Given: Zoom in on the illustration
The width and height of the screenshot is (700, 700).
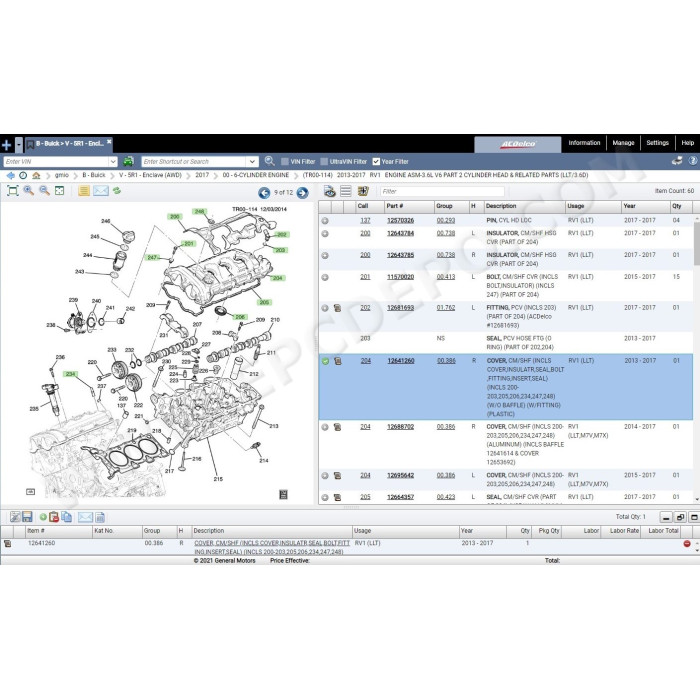Looking at the screenshot, I should 29,191.
